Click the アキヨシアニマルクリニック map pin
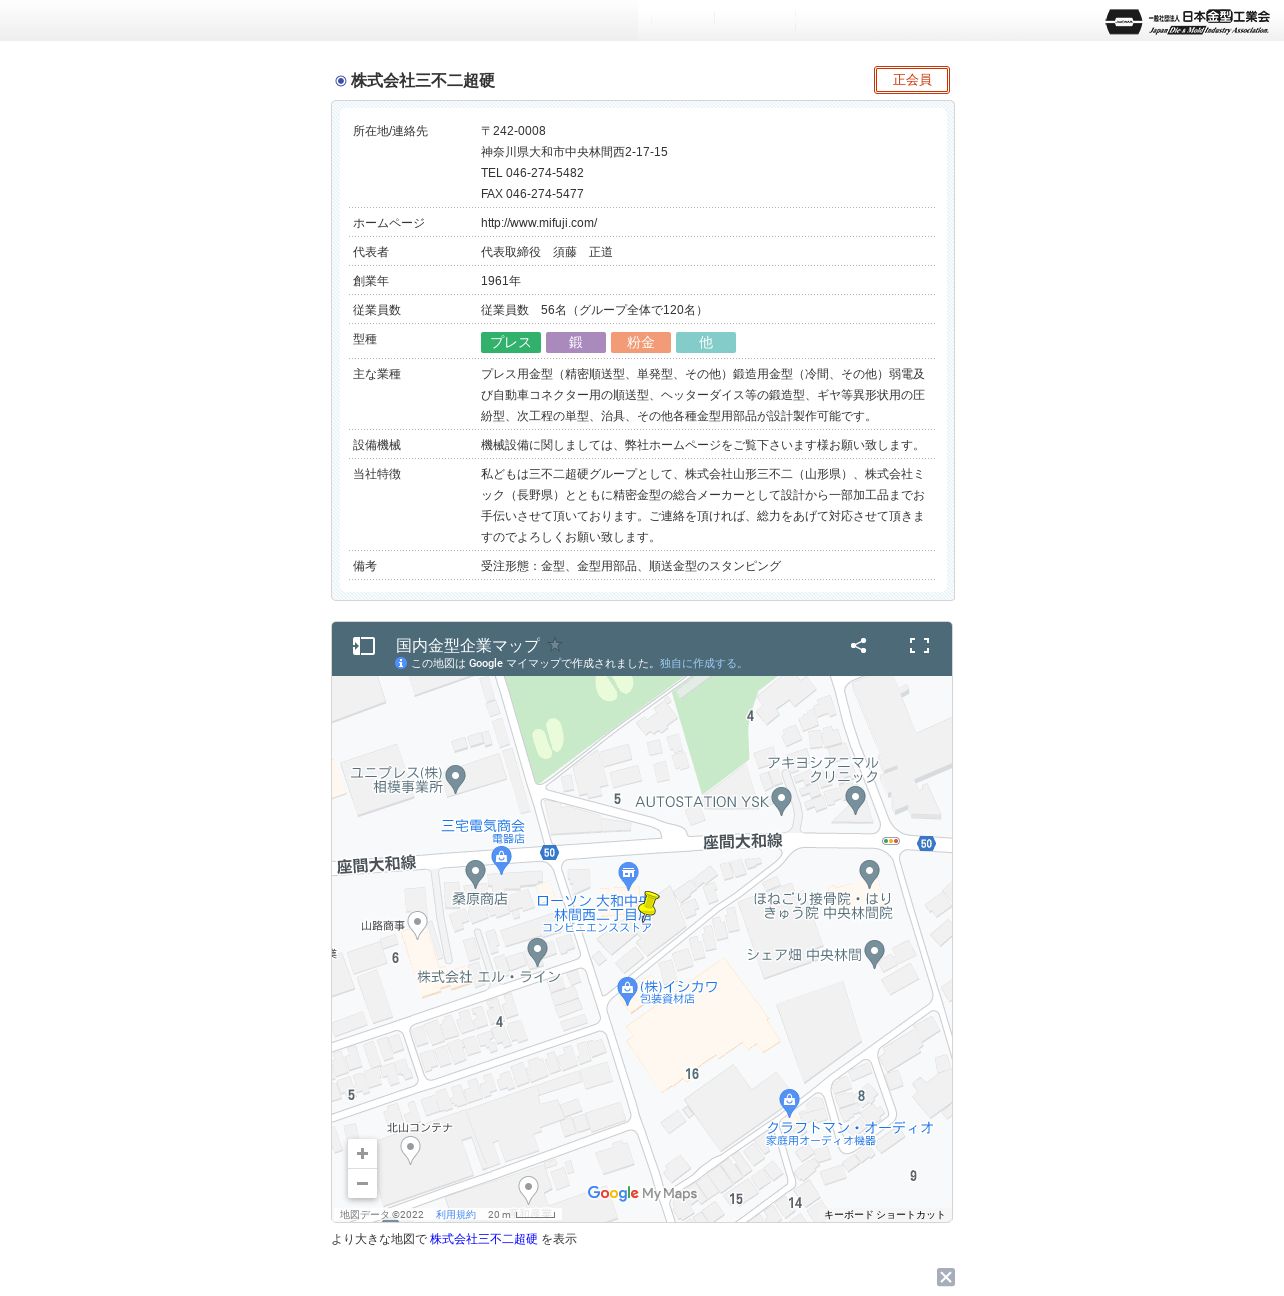This screenshot has height=1296, width=1284. (x=855, y=799)
